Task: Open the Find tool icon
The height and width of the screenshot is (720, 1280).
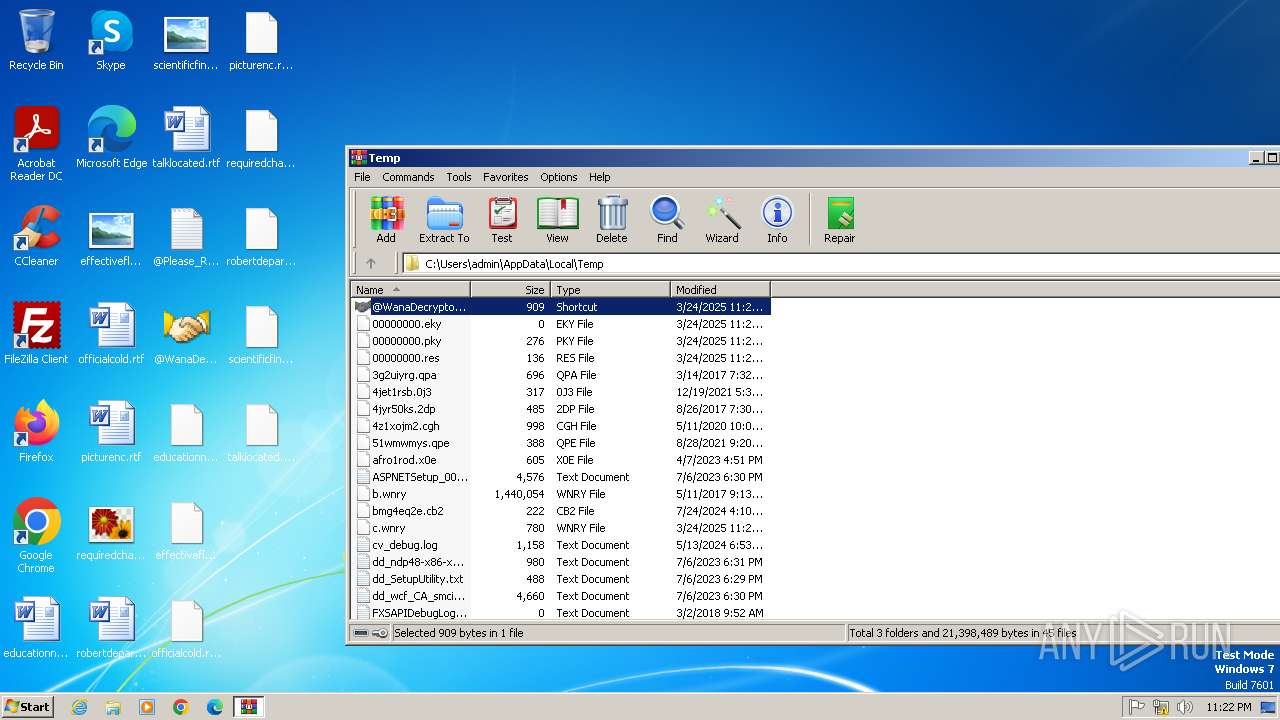Action: (667, 220)
